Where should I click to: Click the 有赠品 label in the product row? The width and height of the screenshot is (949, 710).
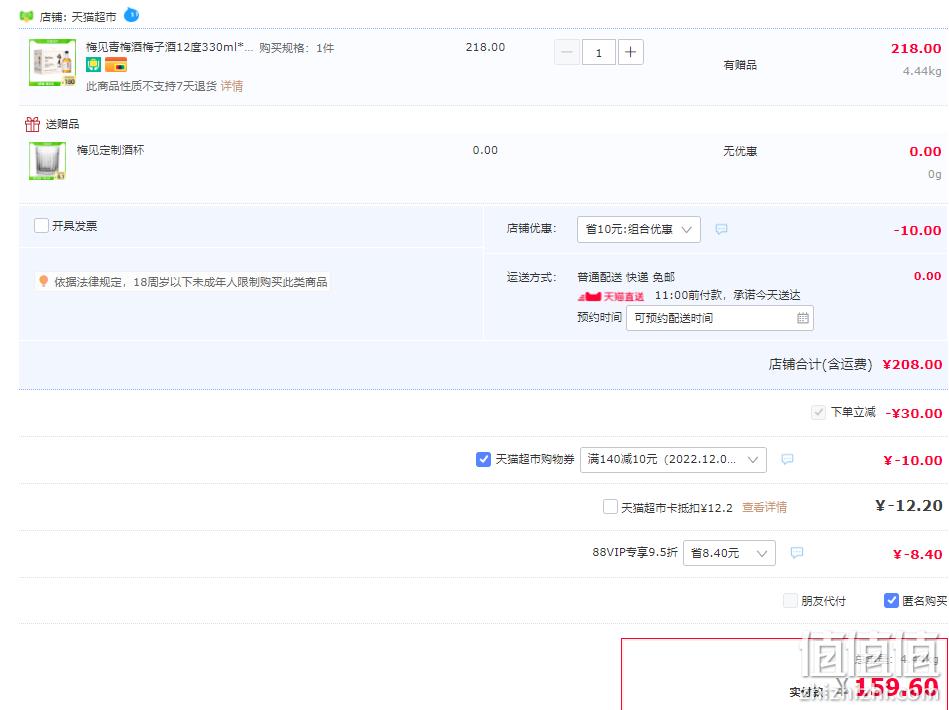pos(740,65)
